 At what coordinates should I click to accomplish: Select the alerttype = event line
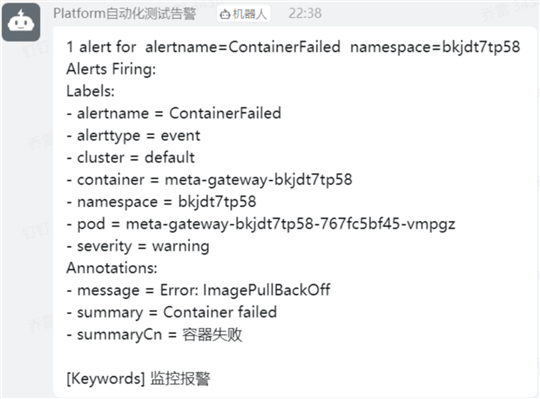(133, 136)
